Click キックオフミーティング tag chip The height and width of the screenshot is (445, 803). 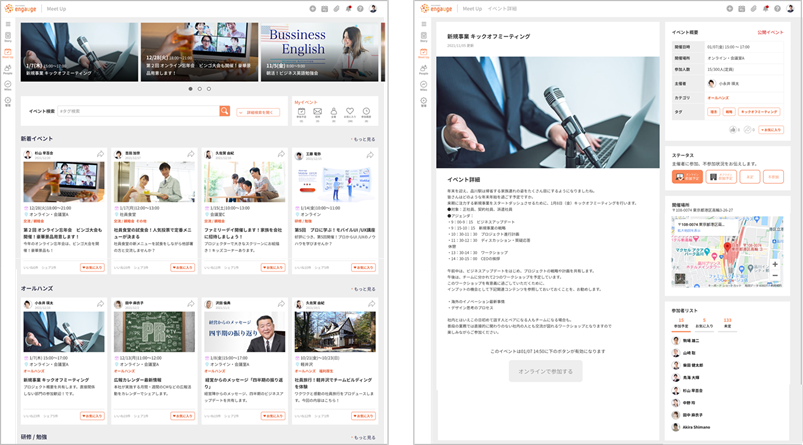[x=759, y=112]
